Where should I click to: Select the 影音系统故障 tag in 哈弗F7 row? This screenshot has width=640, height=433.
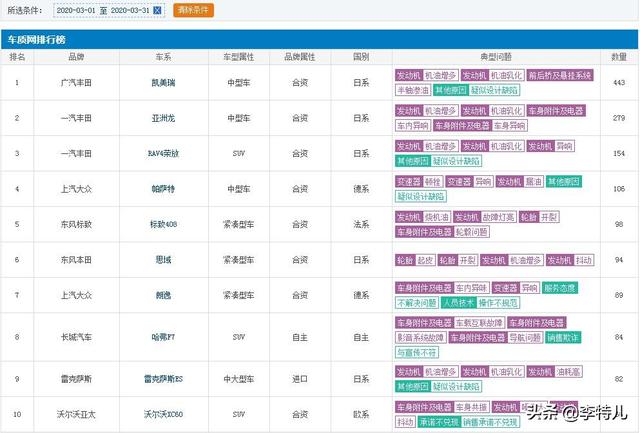[420, 338]
